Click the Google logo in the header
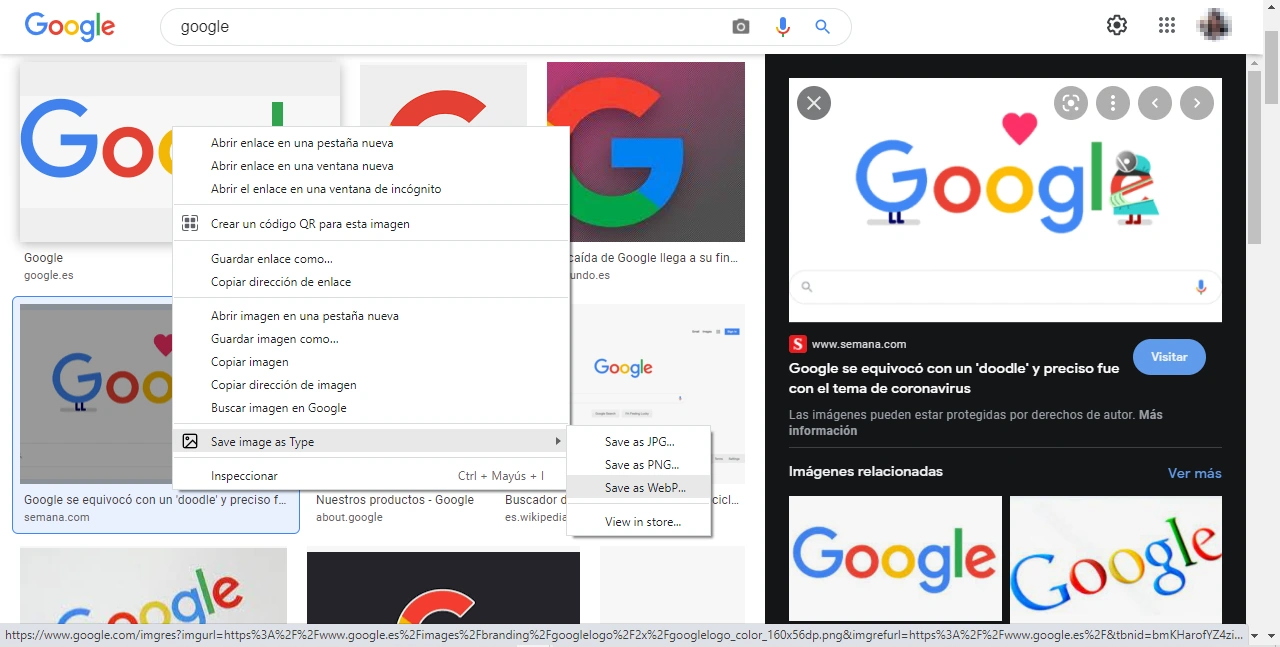This screenshot has height=647, width=1280. [x=70, y=27]
